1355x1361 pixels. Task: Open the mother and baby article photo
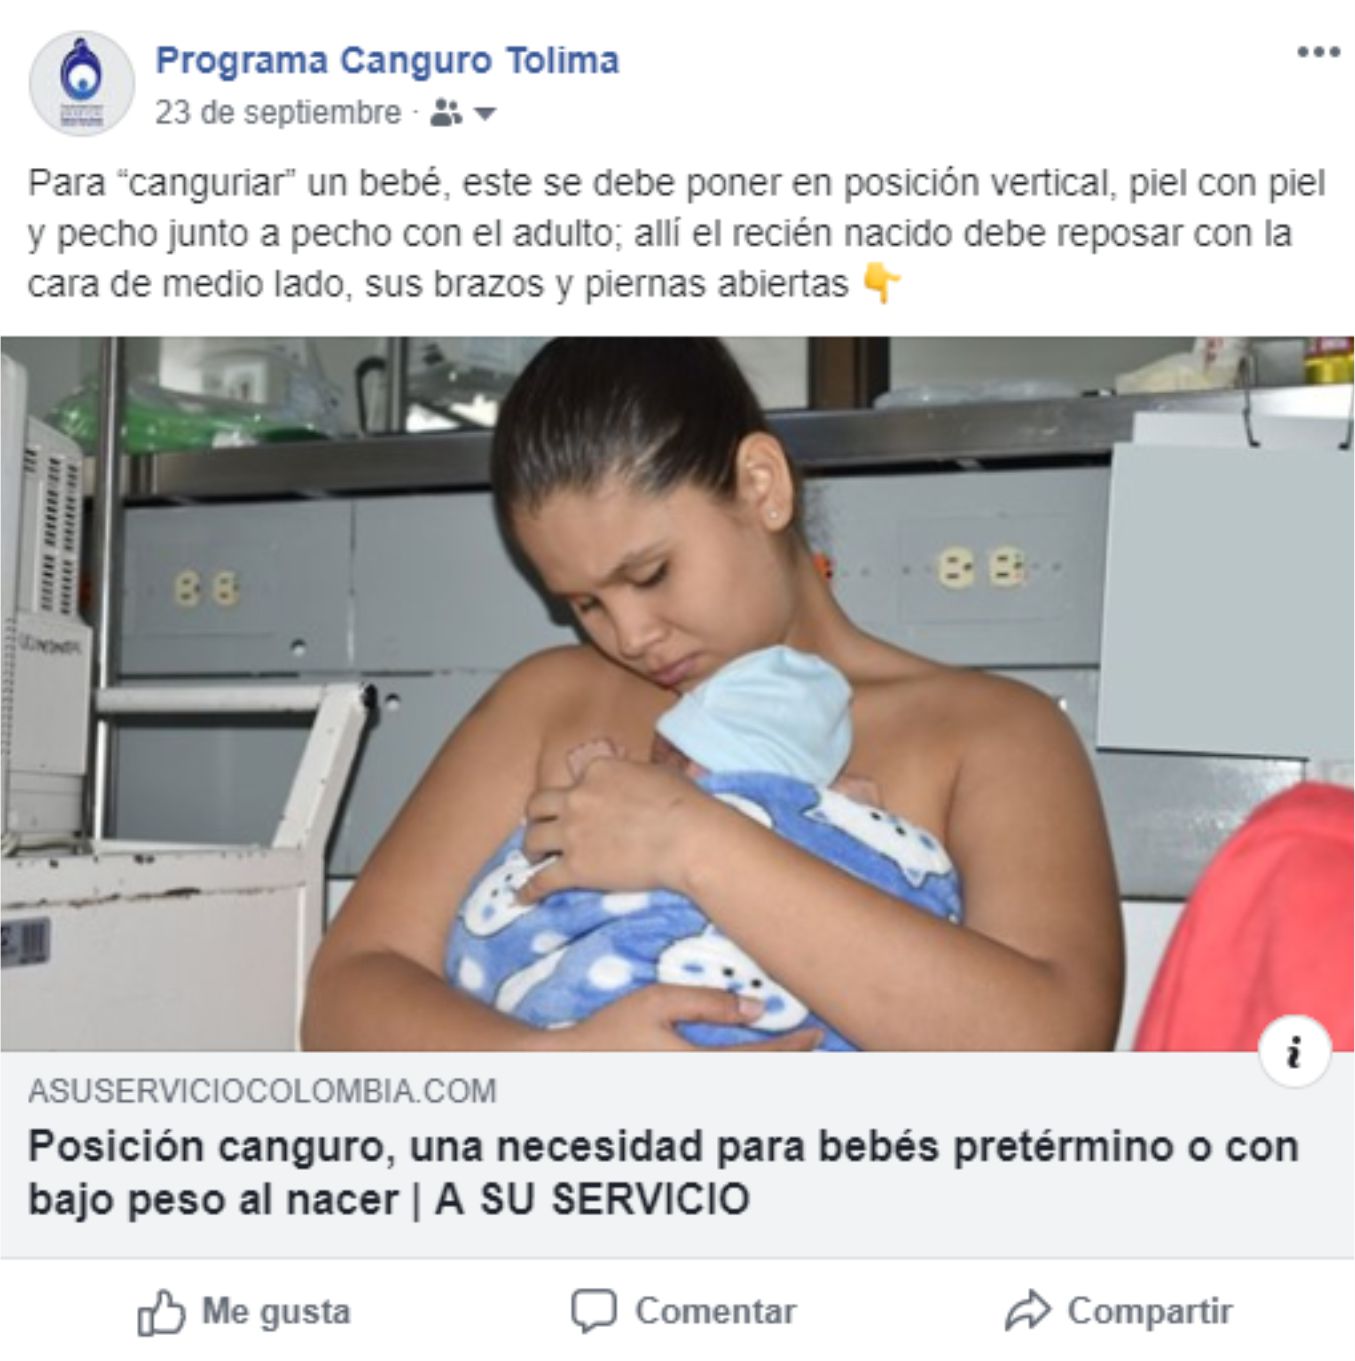point(677,693)
